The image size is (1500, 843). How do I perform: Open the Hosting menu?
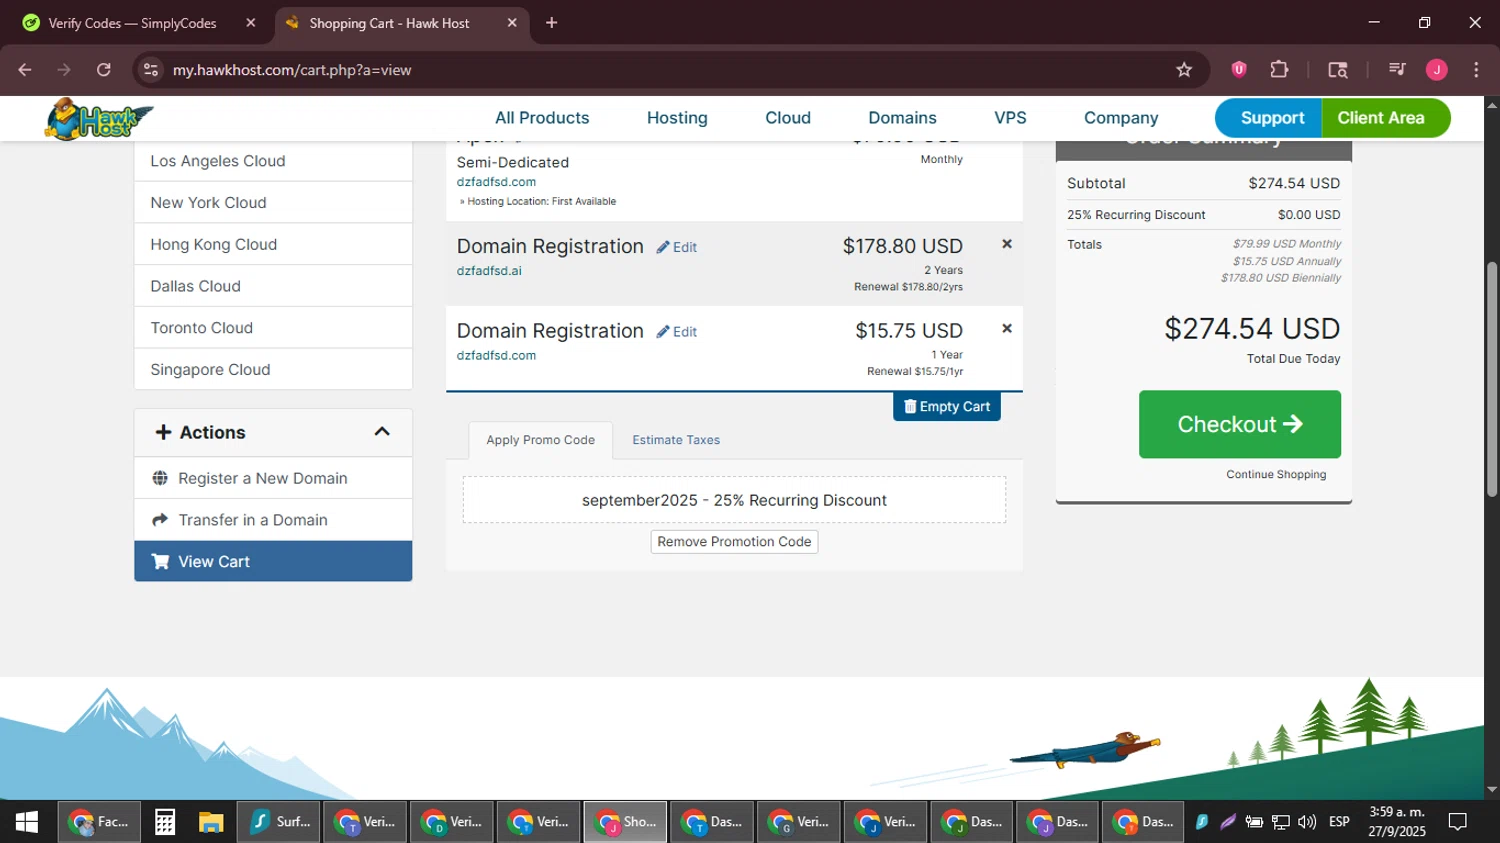tap(677, 118)
